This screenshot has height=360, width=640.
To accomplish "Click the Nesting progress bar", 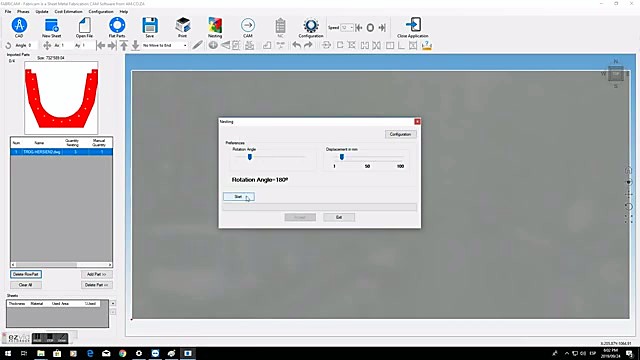I will tap(320, 207).
